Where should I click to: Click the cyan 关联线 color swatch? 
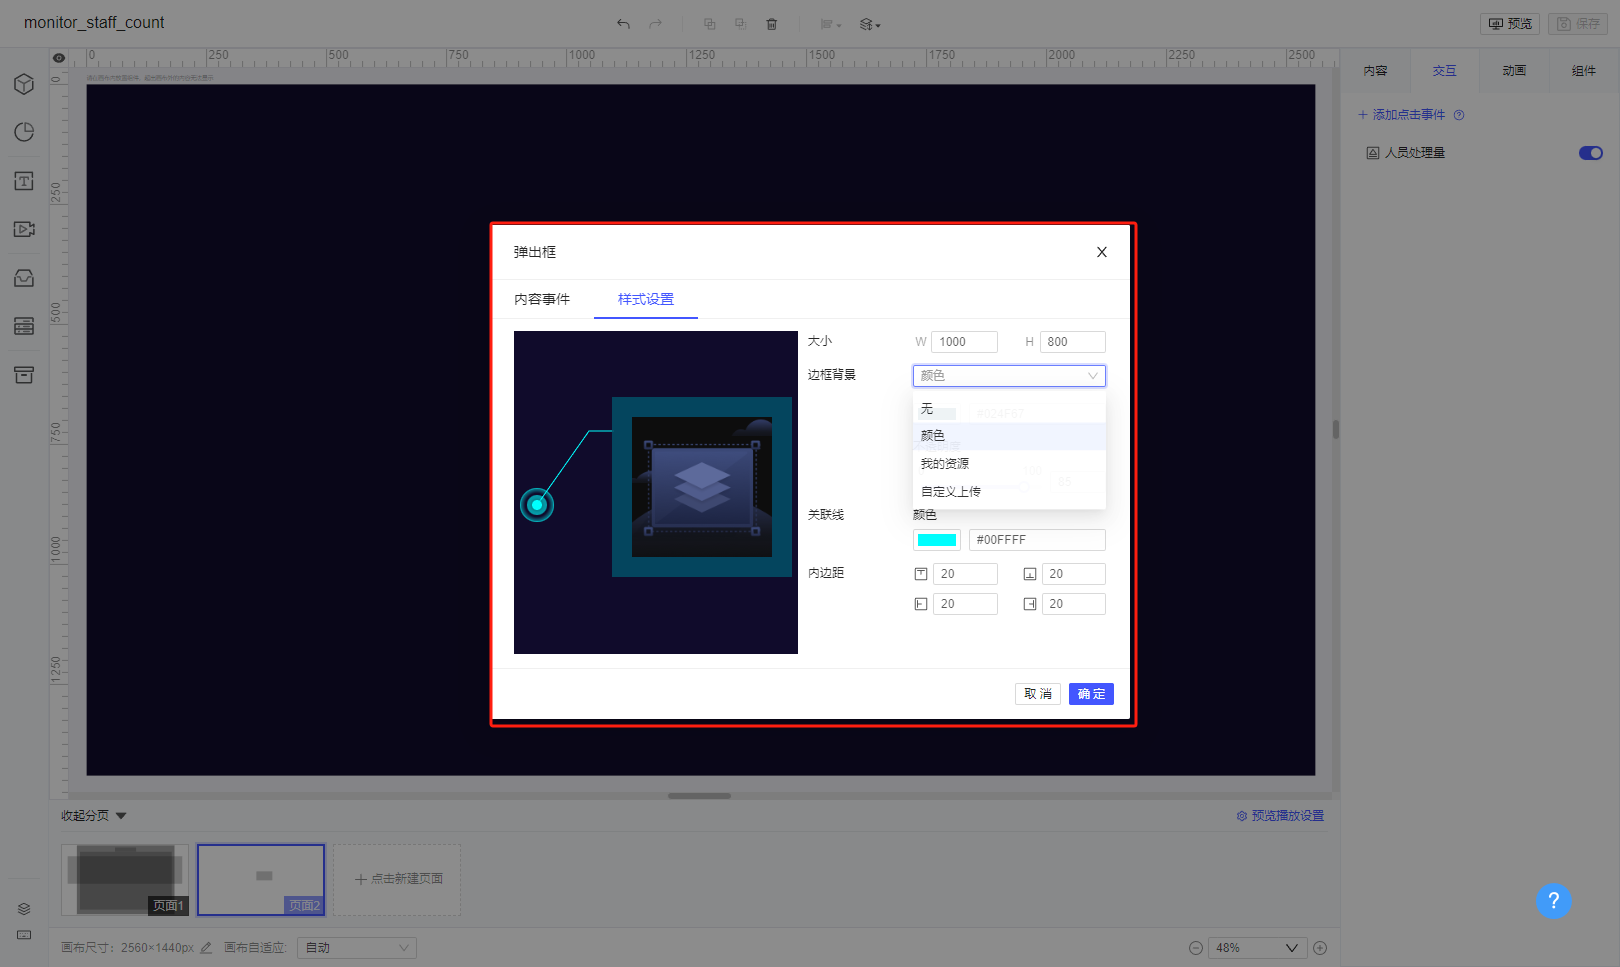click(936, 540)
